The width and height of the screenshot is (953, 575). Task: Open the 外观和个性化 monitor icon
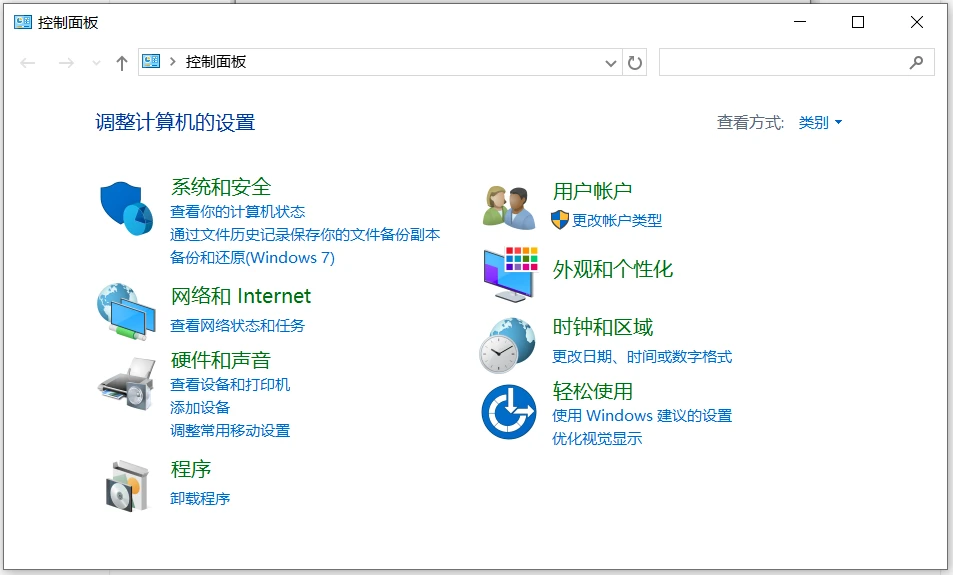tap(511, 275)
